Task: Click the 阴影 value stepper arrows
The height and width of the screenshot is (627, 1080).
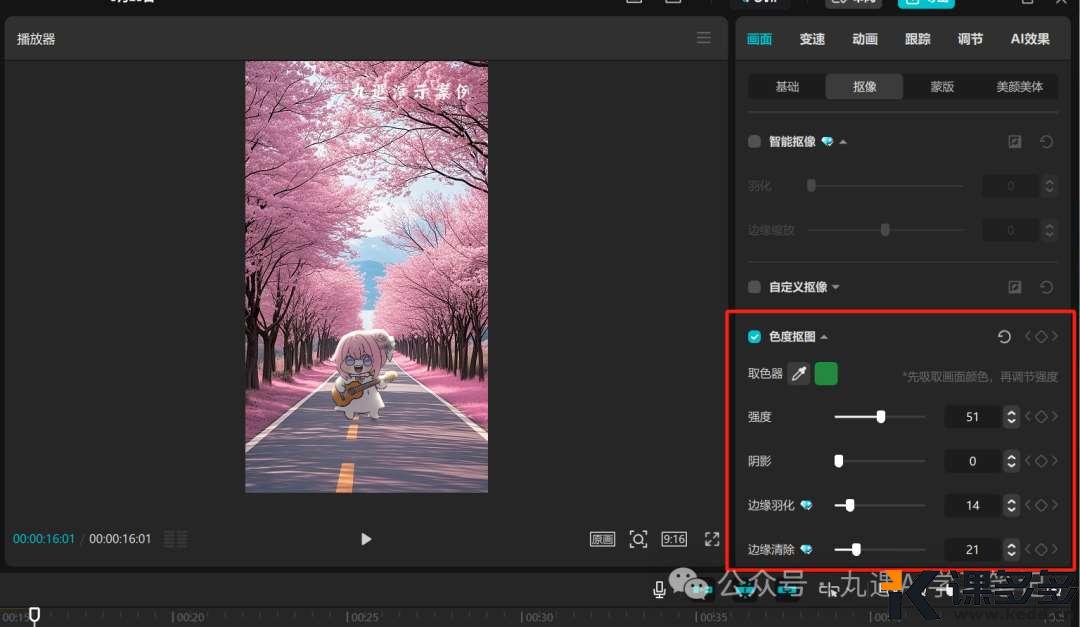Action: [x=1011, y=461]
